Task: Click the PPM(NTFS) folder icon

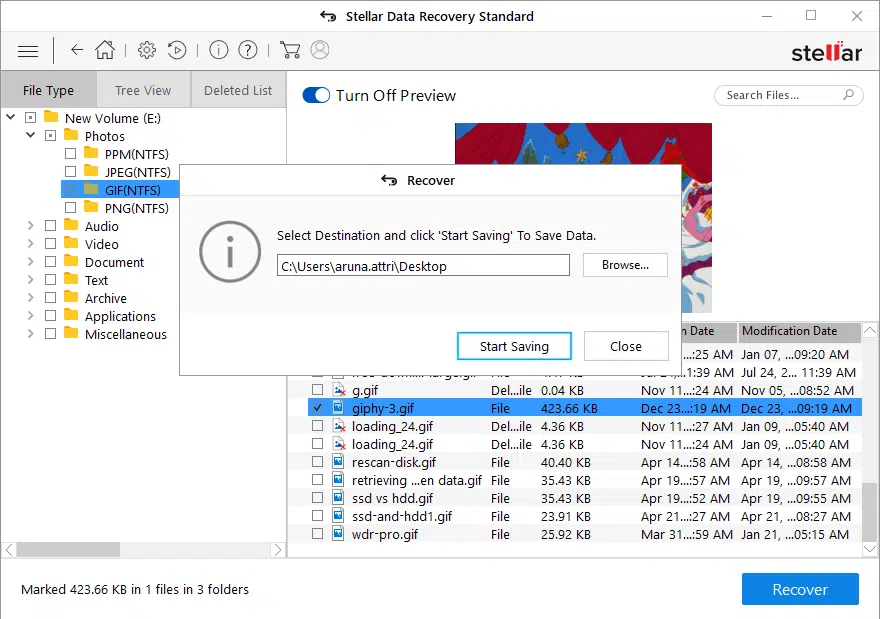Action: pyautogui.click(x=91, y=153)
